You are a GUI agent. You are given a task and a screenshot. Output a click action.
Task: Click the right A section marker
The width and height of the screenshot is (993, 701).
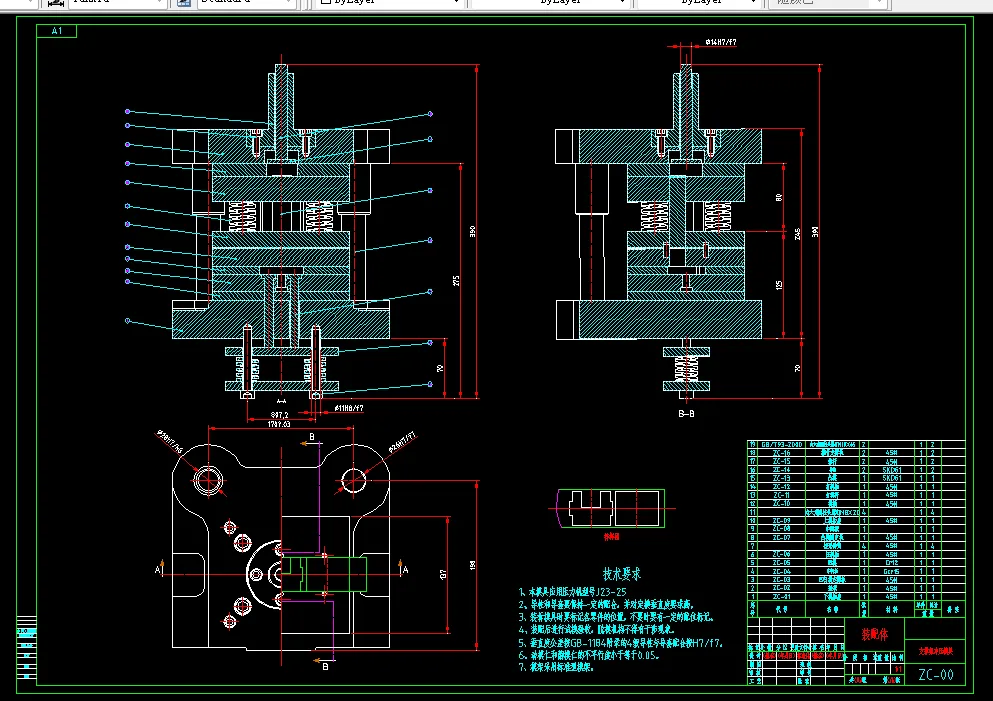point(405,570)
